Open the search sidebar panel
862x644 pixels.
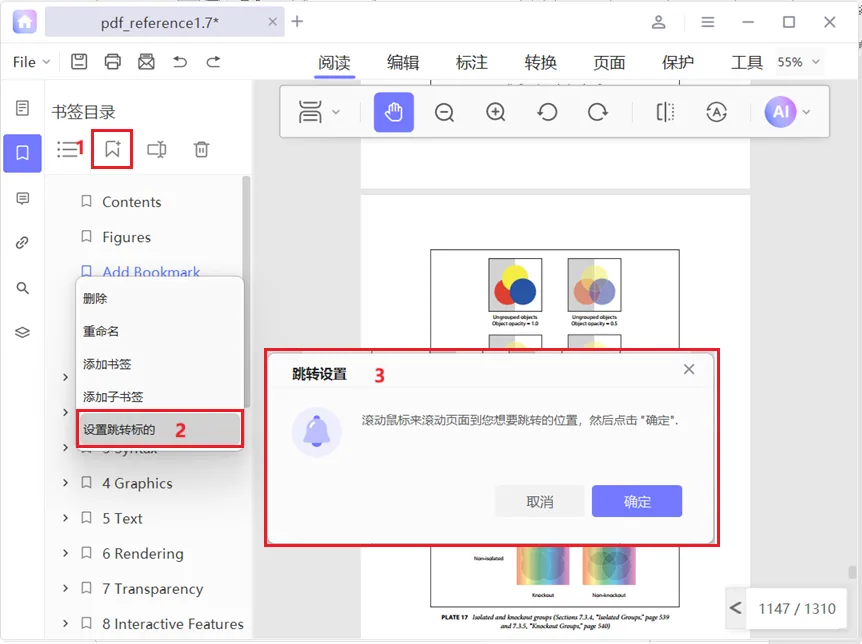23,288
